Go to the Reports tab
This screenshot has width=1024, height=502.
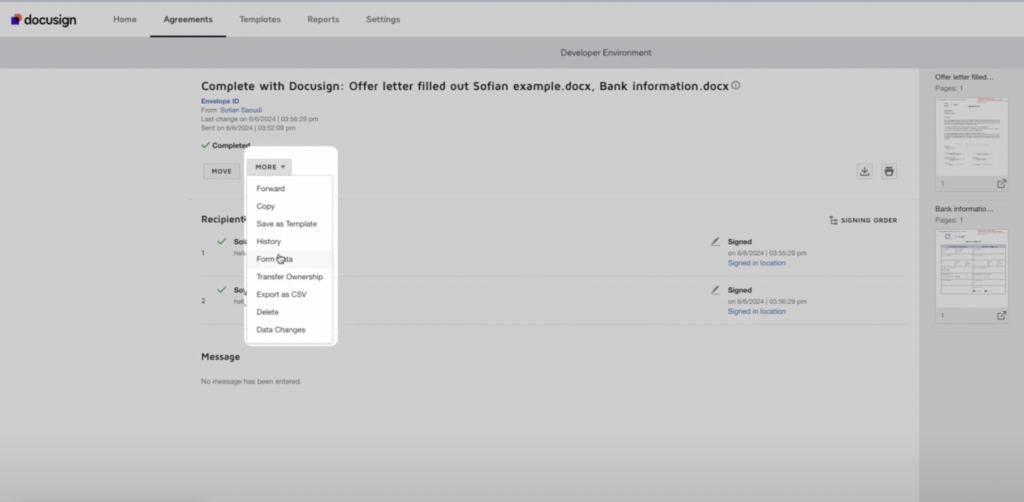point(323,20)
